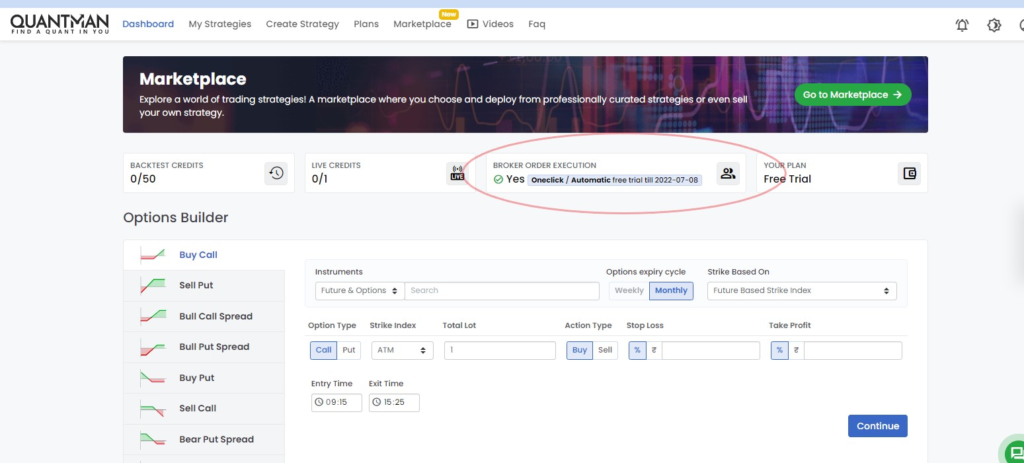1024x463 pixels.
Task: Click the Buy Put payoff chart icon
Action: (152, 377)
